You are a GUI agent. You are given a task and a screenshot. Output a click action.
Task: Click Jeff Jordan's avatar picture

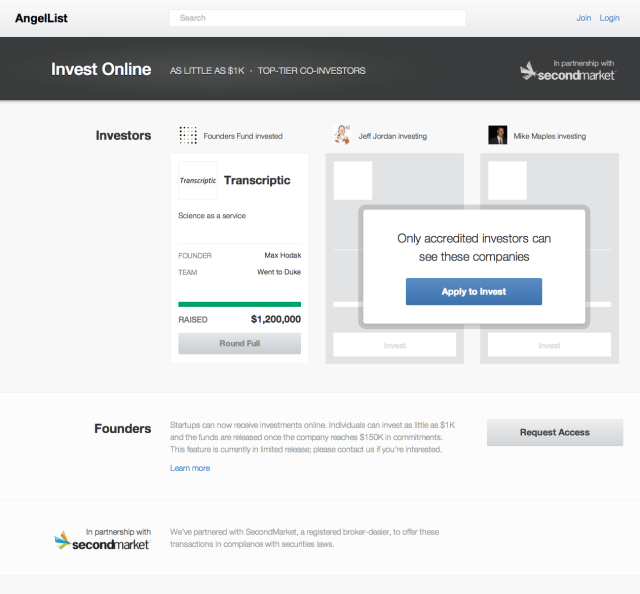pyautogui.click(x=342, y=135)
